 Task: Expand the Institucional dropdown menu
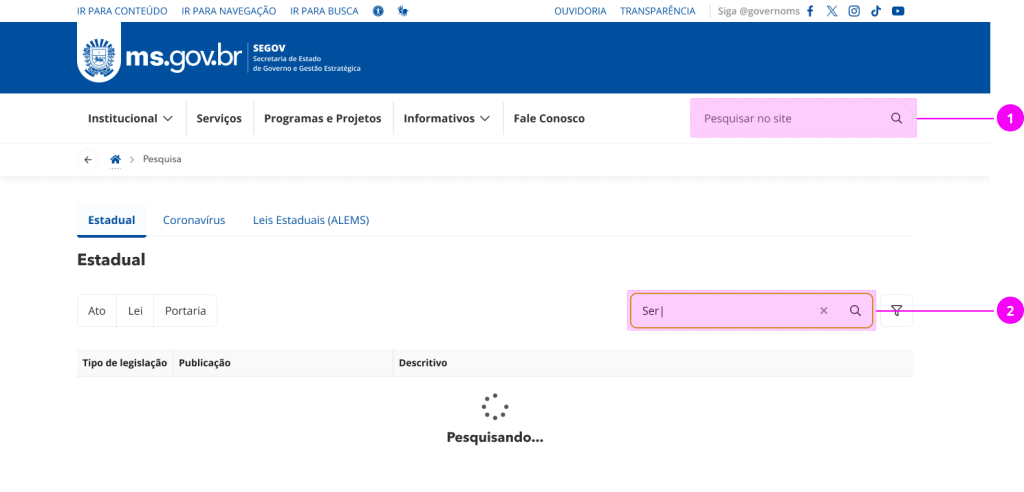[130, 118]
